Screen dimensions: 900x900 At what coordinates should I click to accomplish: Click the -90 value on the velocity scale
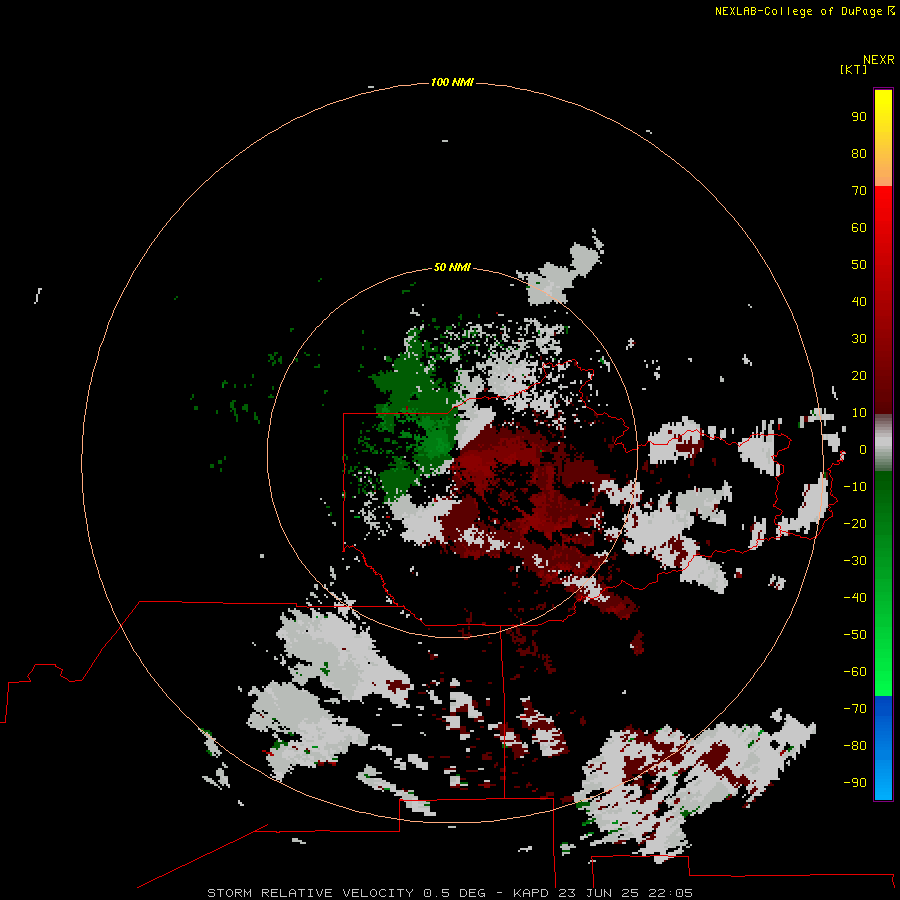855,782
